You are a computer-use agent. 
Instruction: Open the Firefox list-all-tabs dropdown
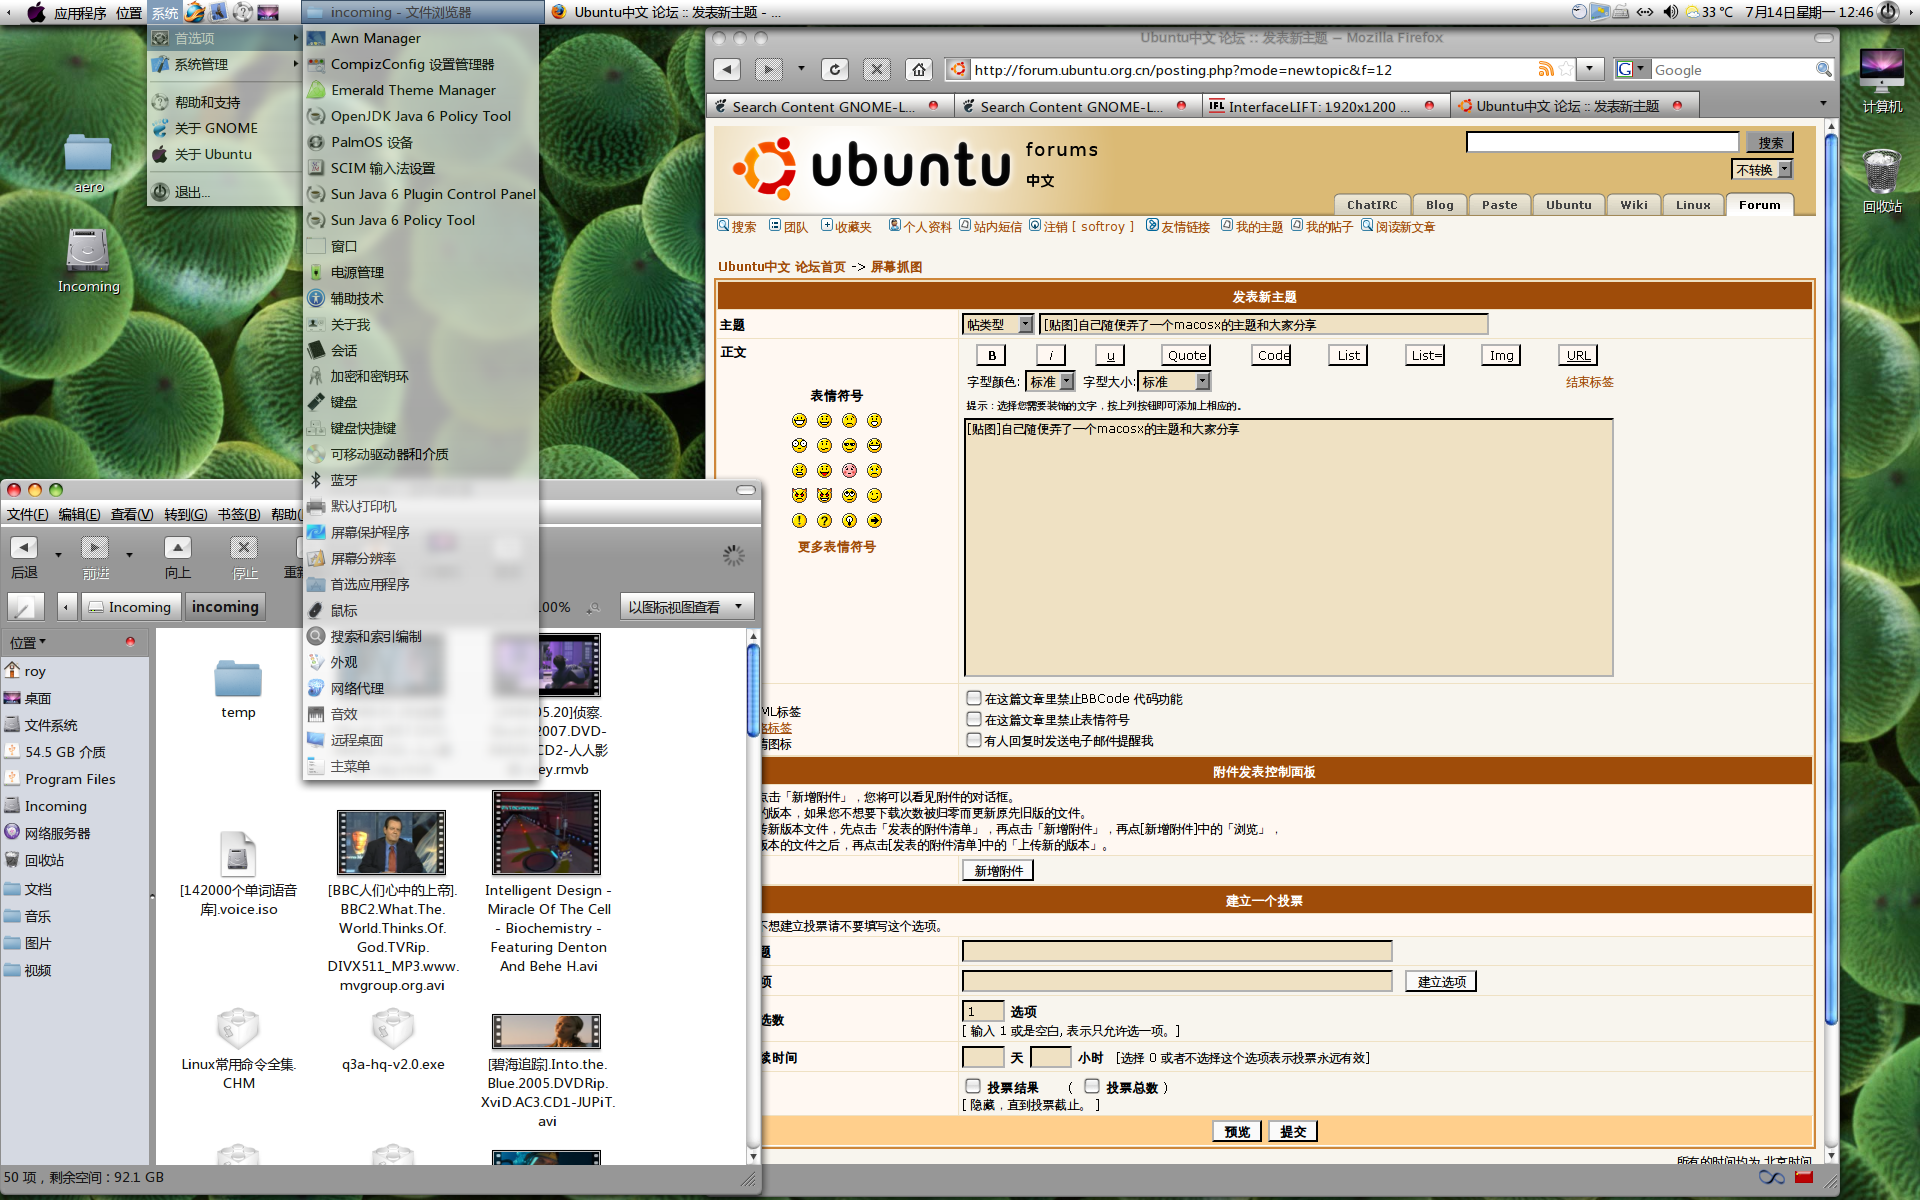tap(1823, 104)
